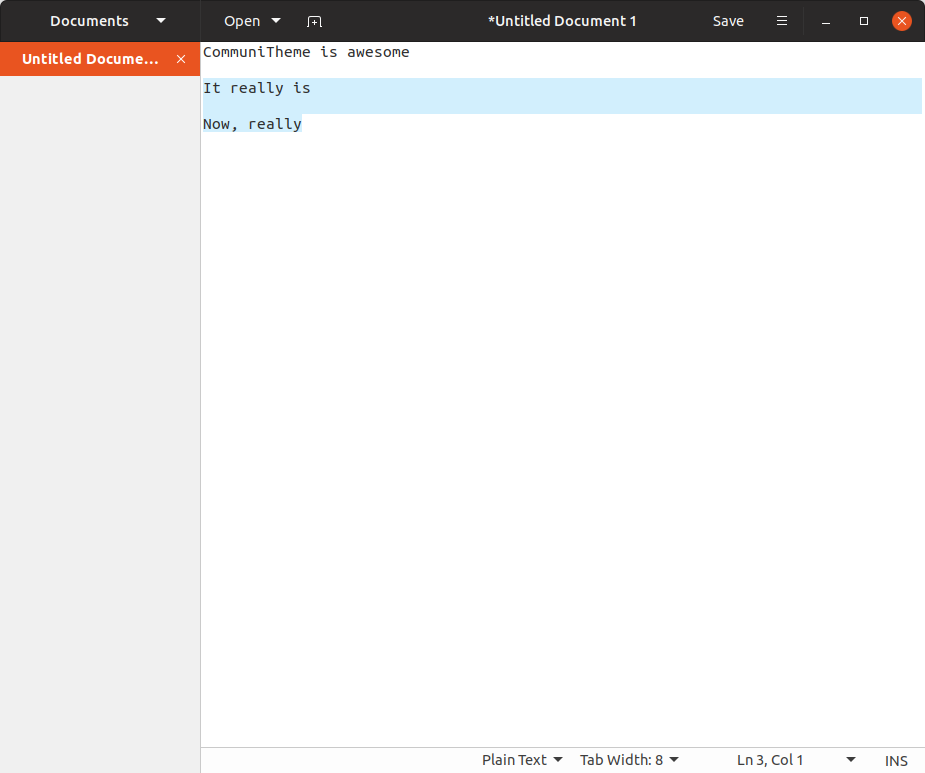Open the Documents menu
The image size is (925, 773).
pos(89,20)
